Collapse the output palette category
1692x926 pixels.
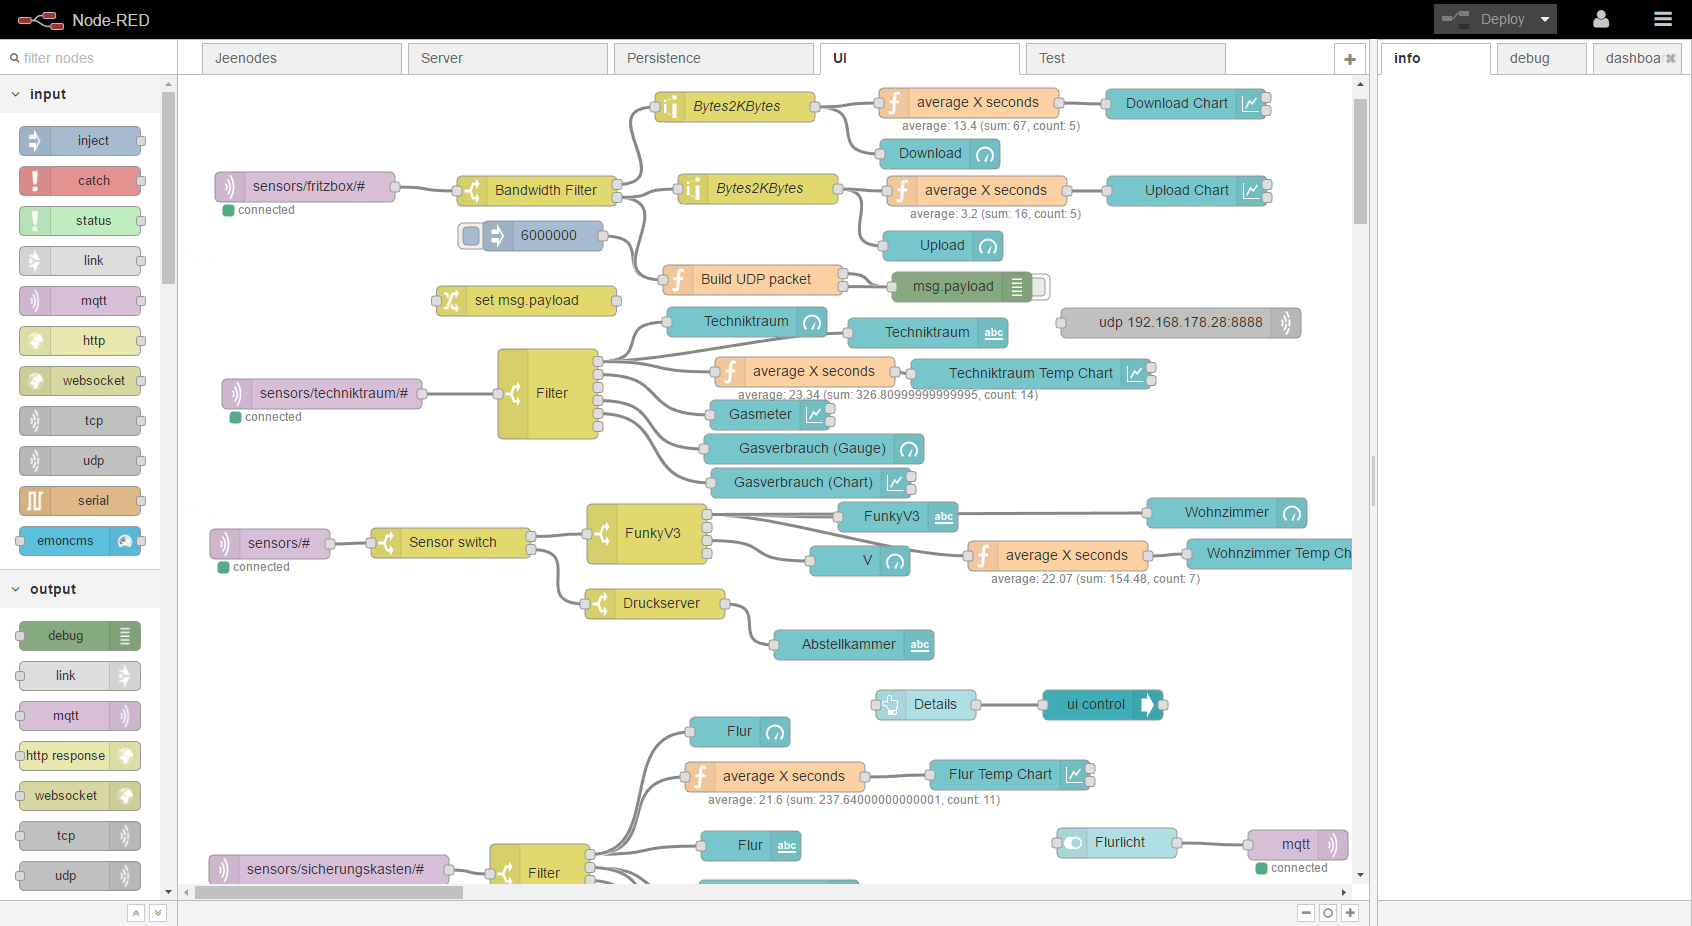point(16,589)
